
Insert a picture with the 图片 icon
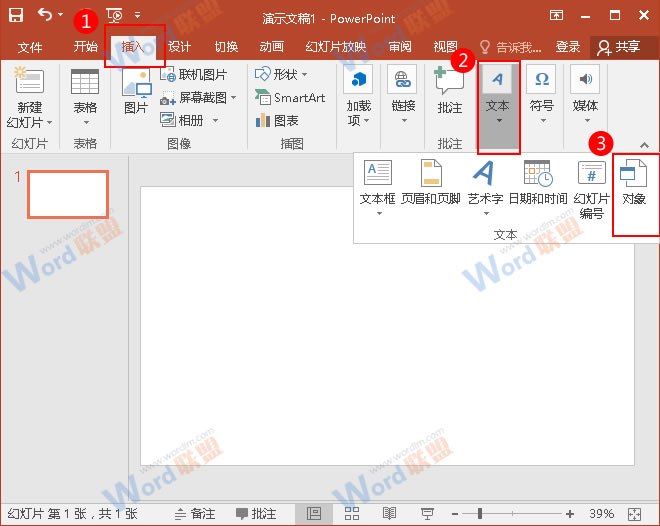coord(135,96)
